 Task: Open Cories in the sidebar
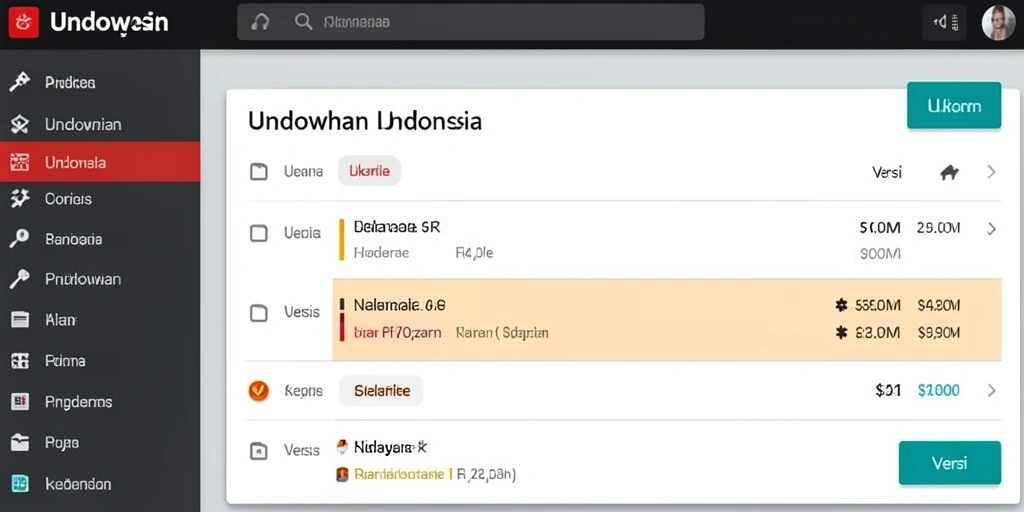100,199
